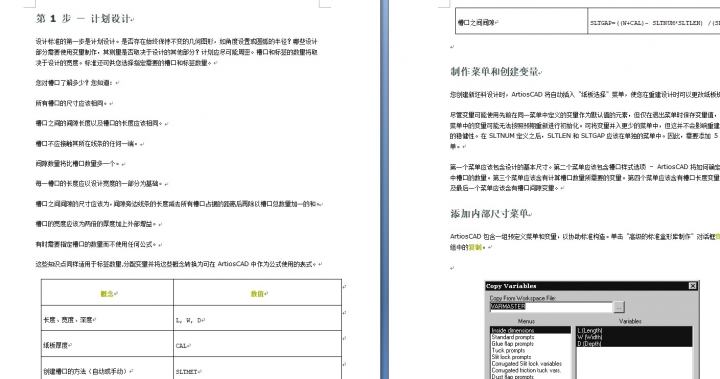Click the '数值' table header cell
The height and width of the screenshot is (379, 720).
pos(258,293)
